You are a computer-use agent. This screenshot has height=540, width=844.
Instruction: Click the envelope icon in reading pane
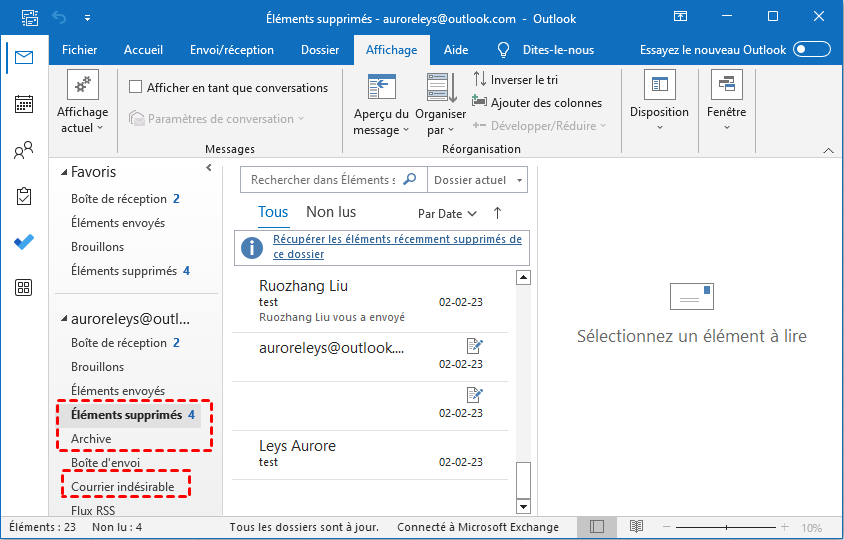[x=692, y=297]
